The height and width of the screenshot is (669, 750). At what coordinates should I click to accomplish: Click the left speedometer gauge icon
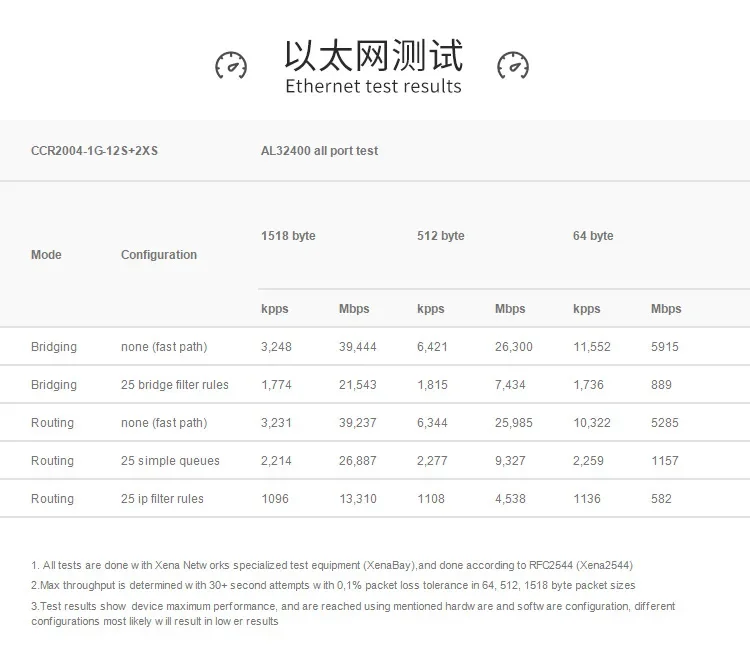231,66
